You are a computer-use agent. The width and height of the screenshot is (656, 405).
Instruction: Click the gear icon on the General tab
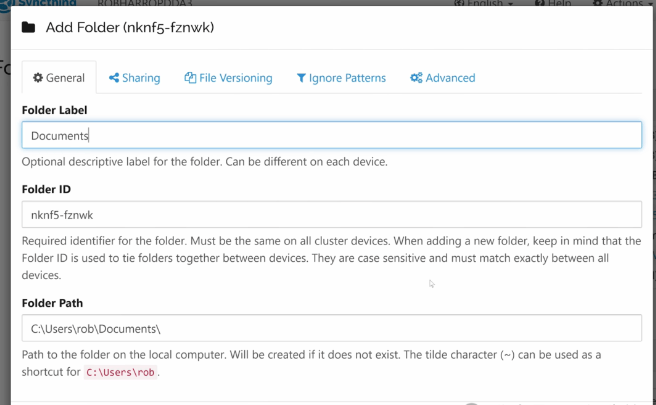[38, 78]
